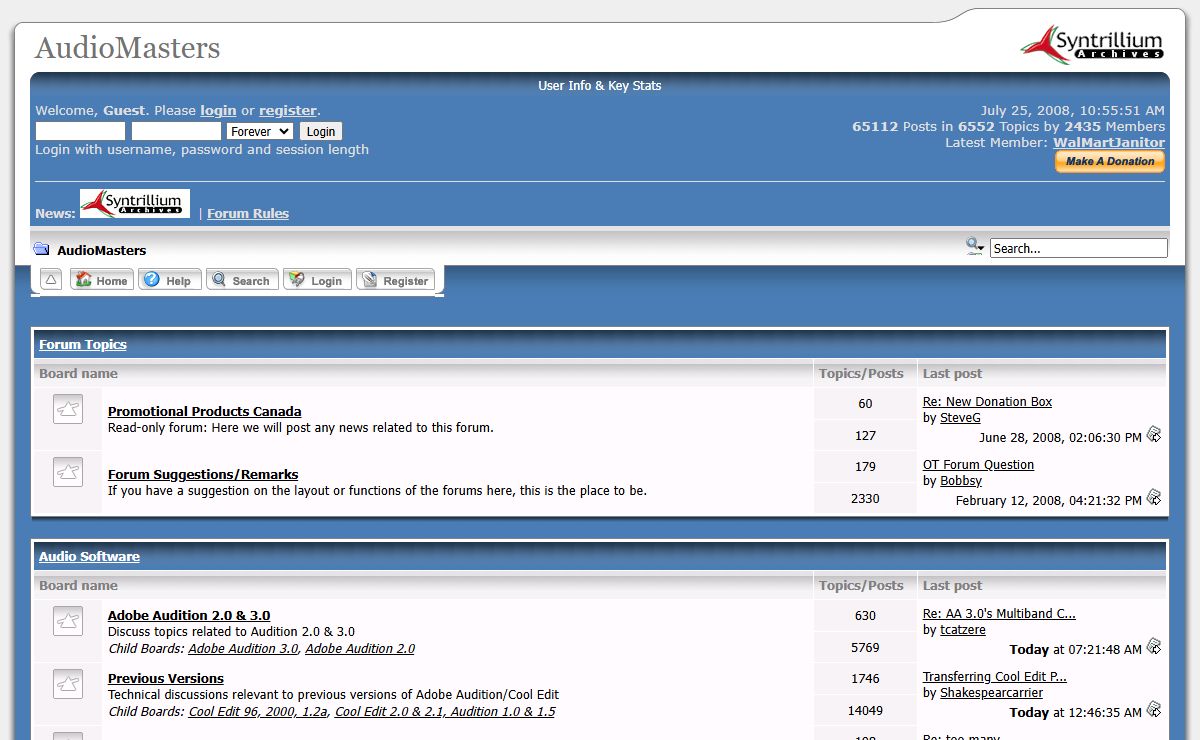Viewport: 1200px width, 740px height.
Task: Open the Forum Rules link
Action: tap(248, 213)
